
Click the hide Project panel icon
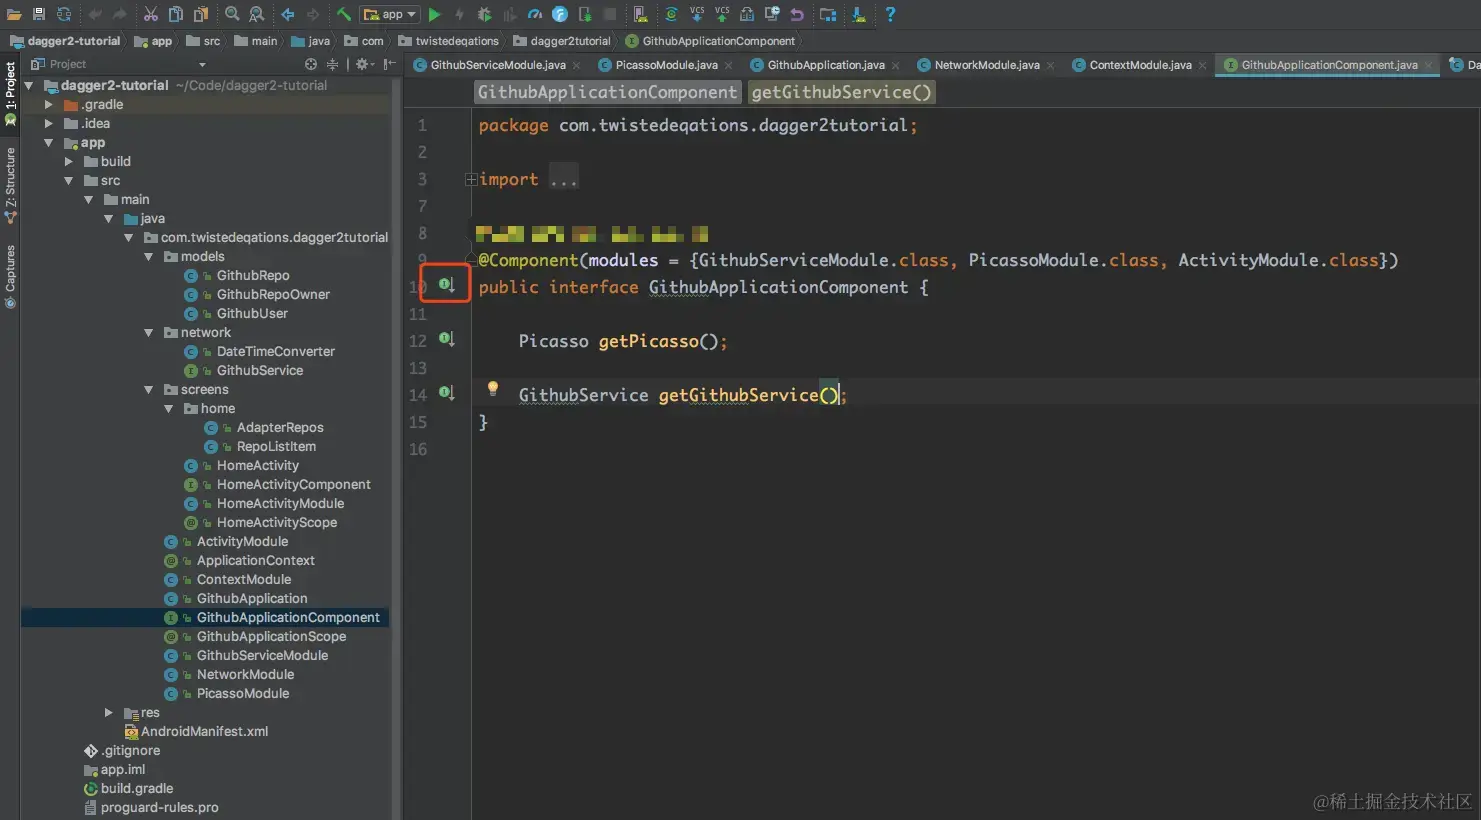pos(390,64)
